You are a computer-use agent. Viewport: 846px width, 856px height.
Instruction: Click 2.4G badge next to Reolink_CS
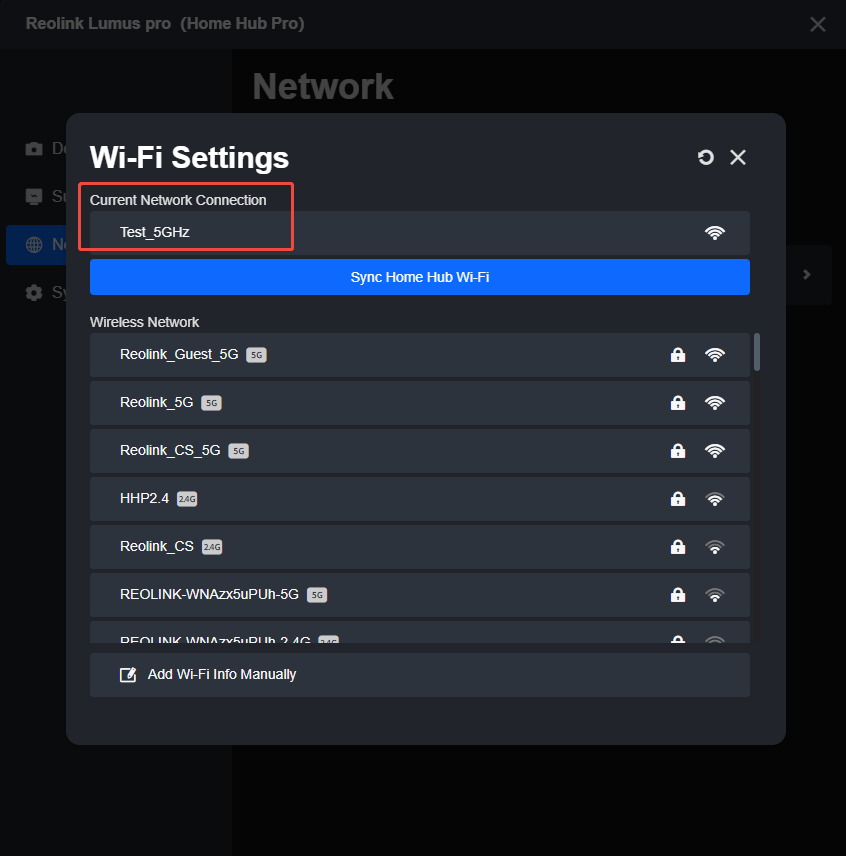point(212,547)
